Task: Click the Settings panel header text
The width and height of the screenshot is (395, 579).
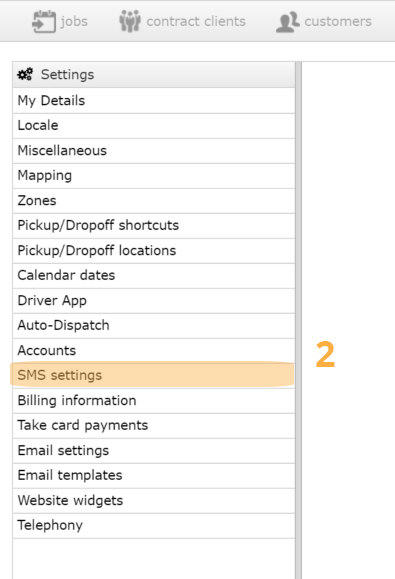Action: (68, 75)
